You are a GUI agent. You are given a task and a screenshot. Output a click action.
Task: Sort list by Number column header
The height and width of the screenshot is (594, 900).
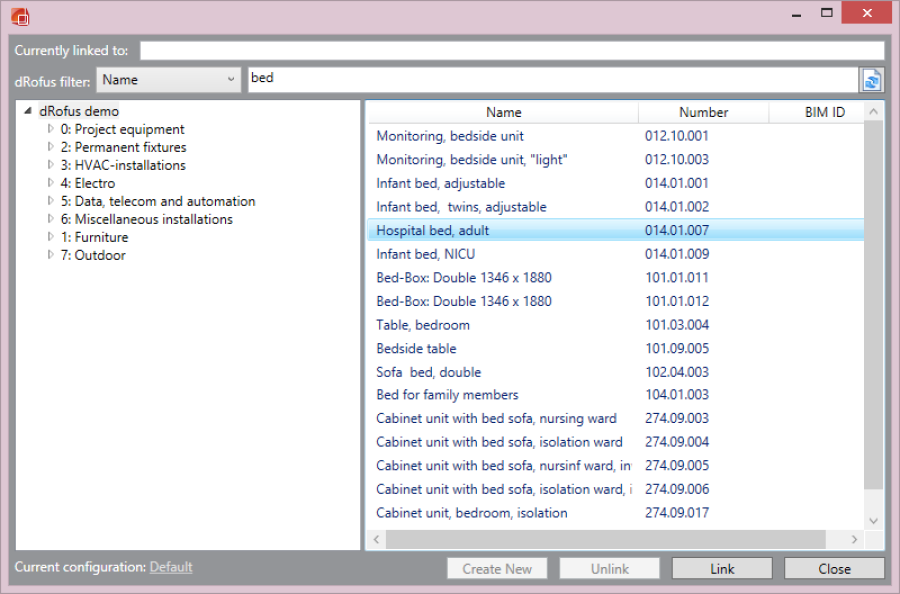pyautogui.click(x=703, y=112)
